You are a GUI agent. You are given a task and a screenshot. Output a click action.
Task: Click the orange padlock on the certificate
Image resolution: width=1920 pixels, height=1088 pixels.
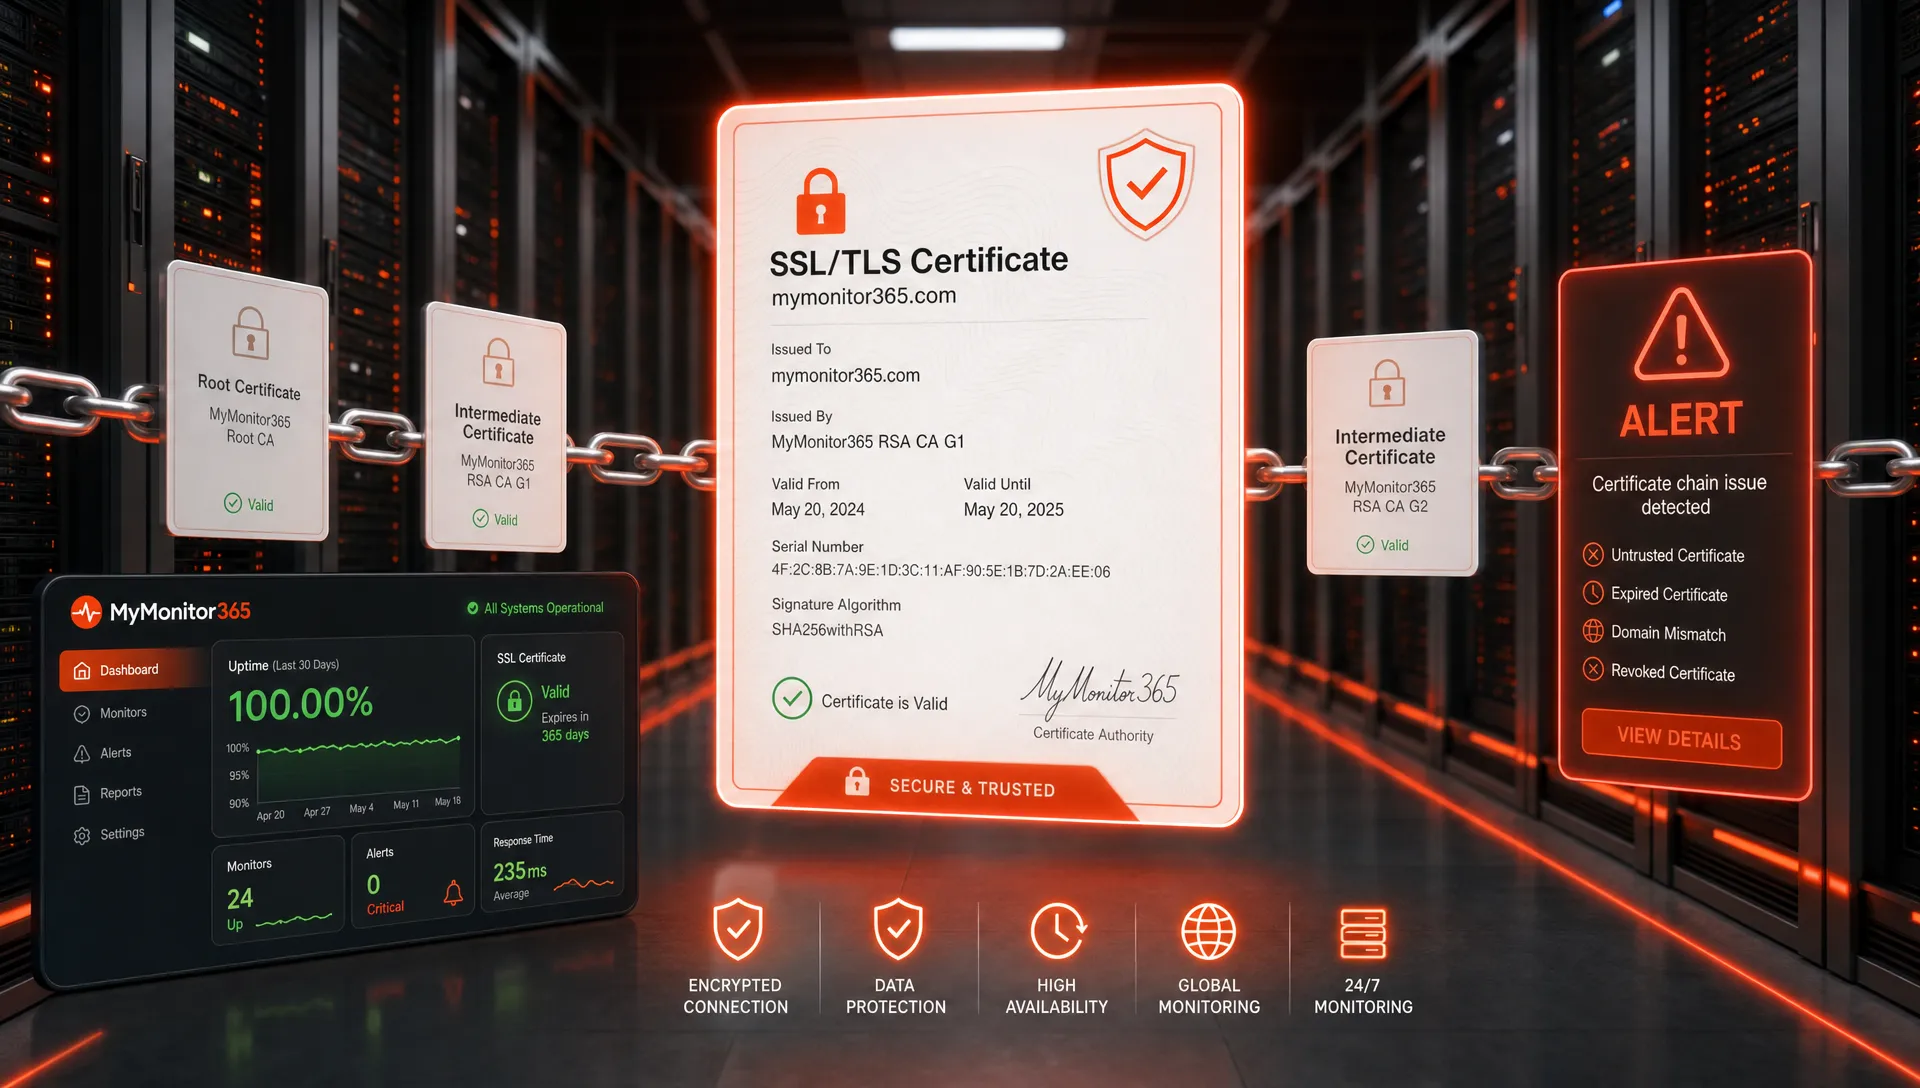pos(820,201)
